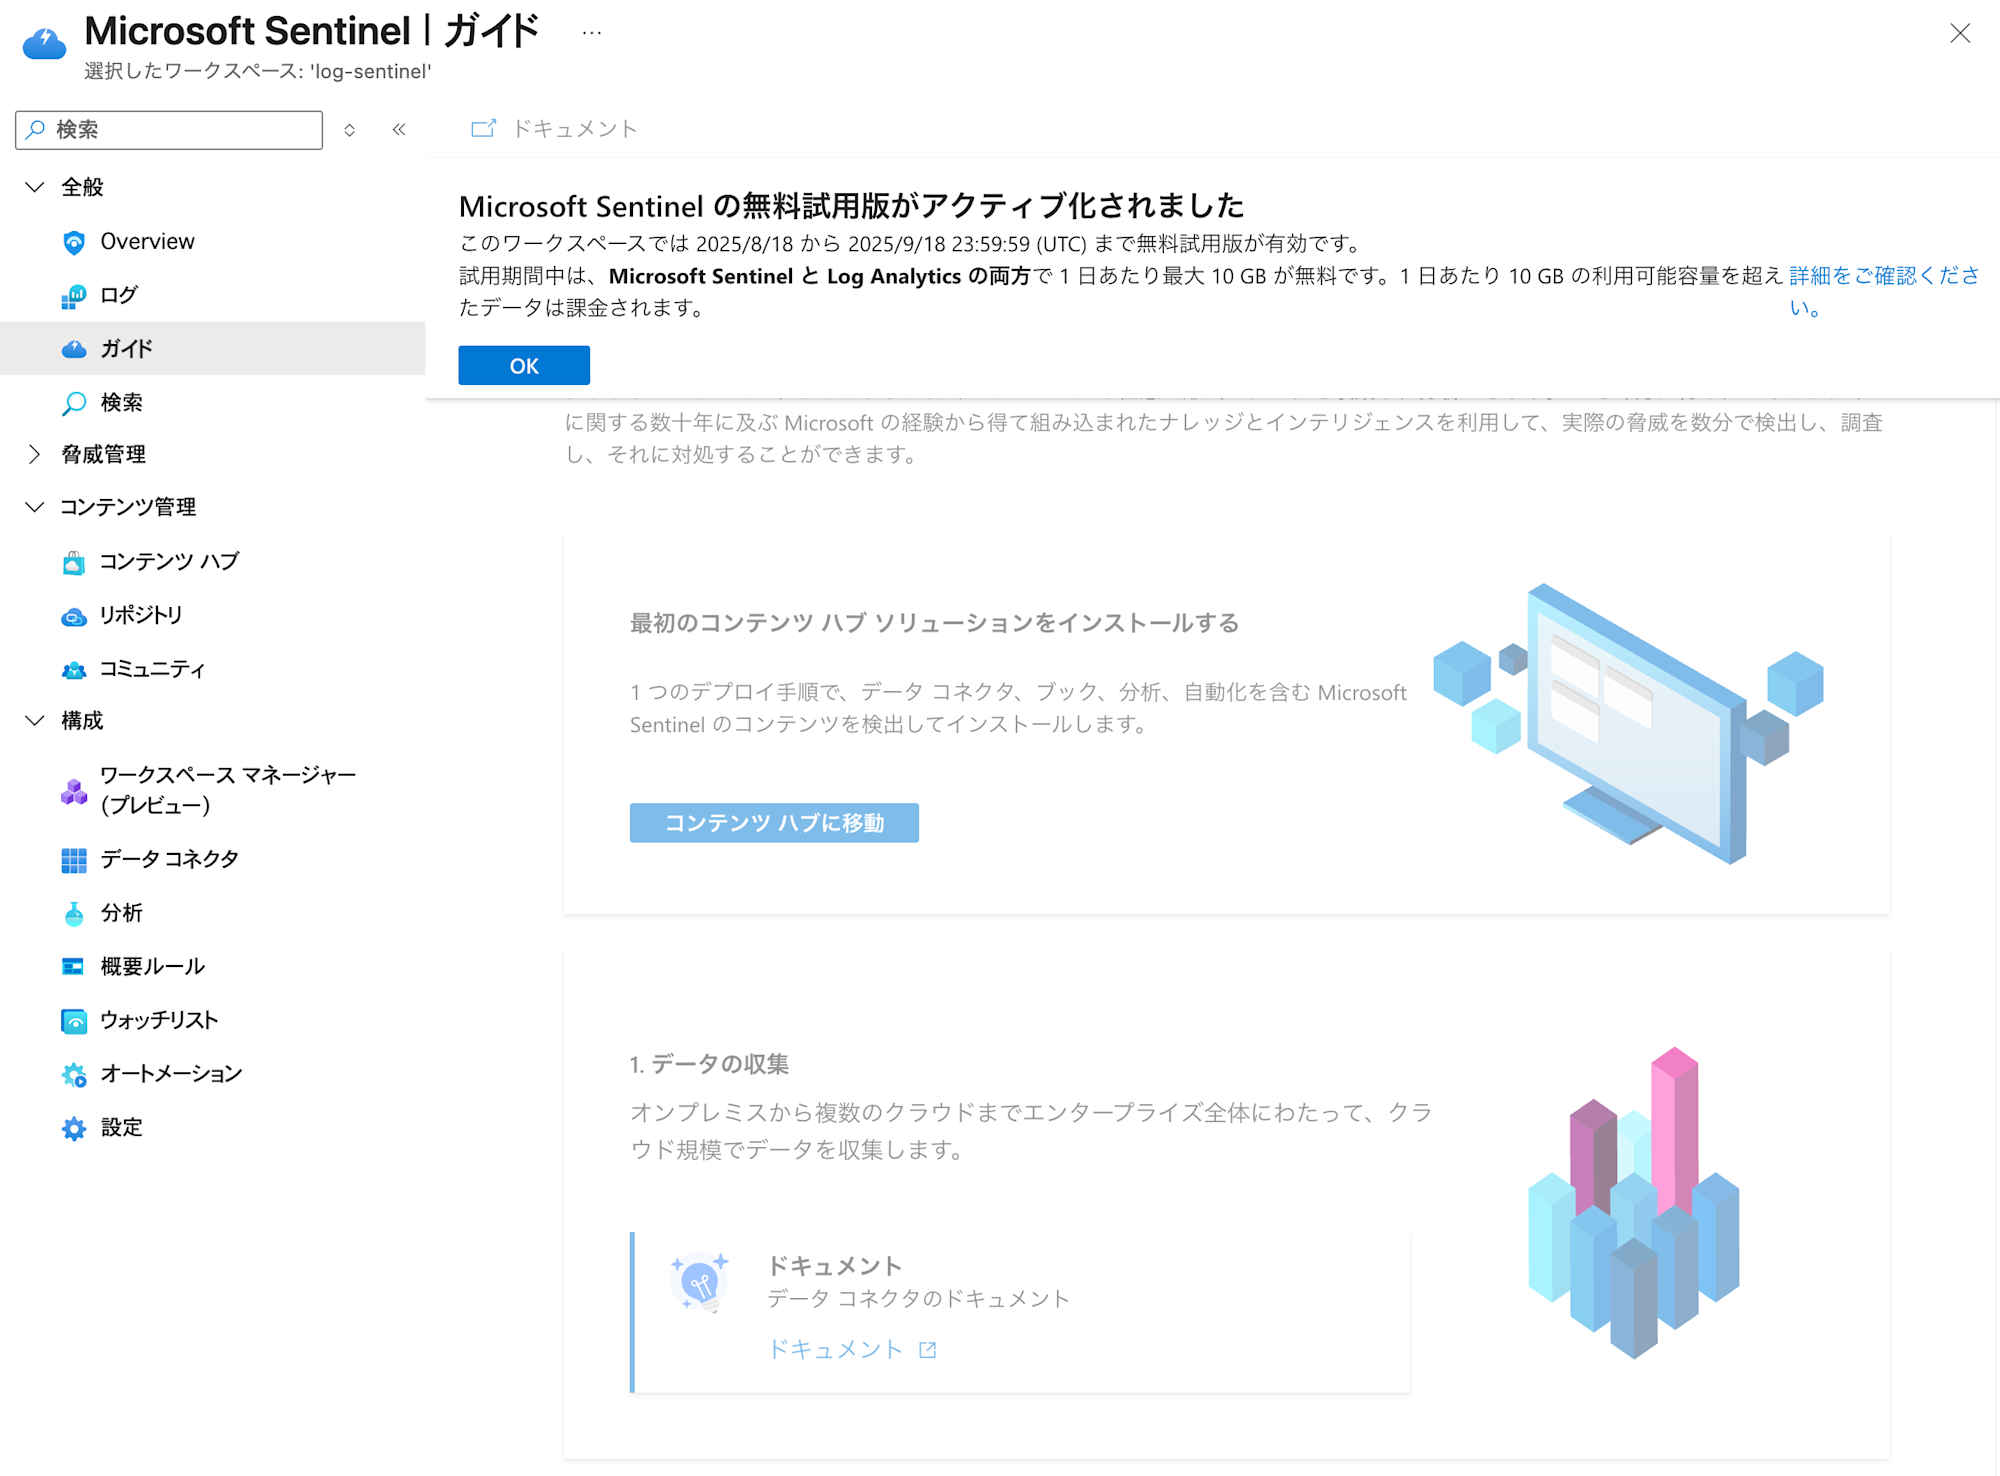Collapse the コンテンツ管理 section
The height and width of the screenshot is (1476, 2000).
(35, 507)
